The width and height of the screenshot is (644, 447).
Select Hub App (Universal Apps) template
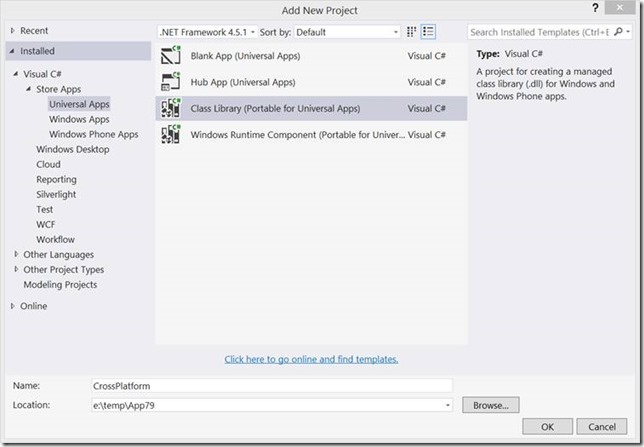coord(311,82)
